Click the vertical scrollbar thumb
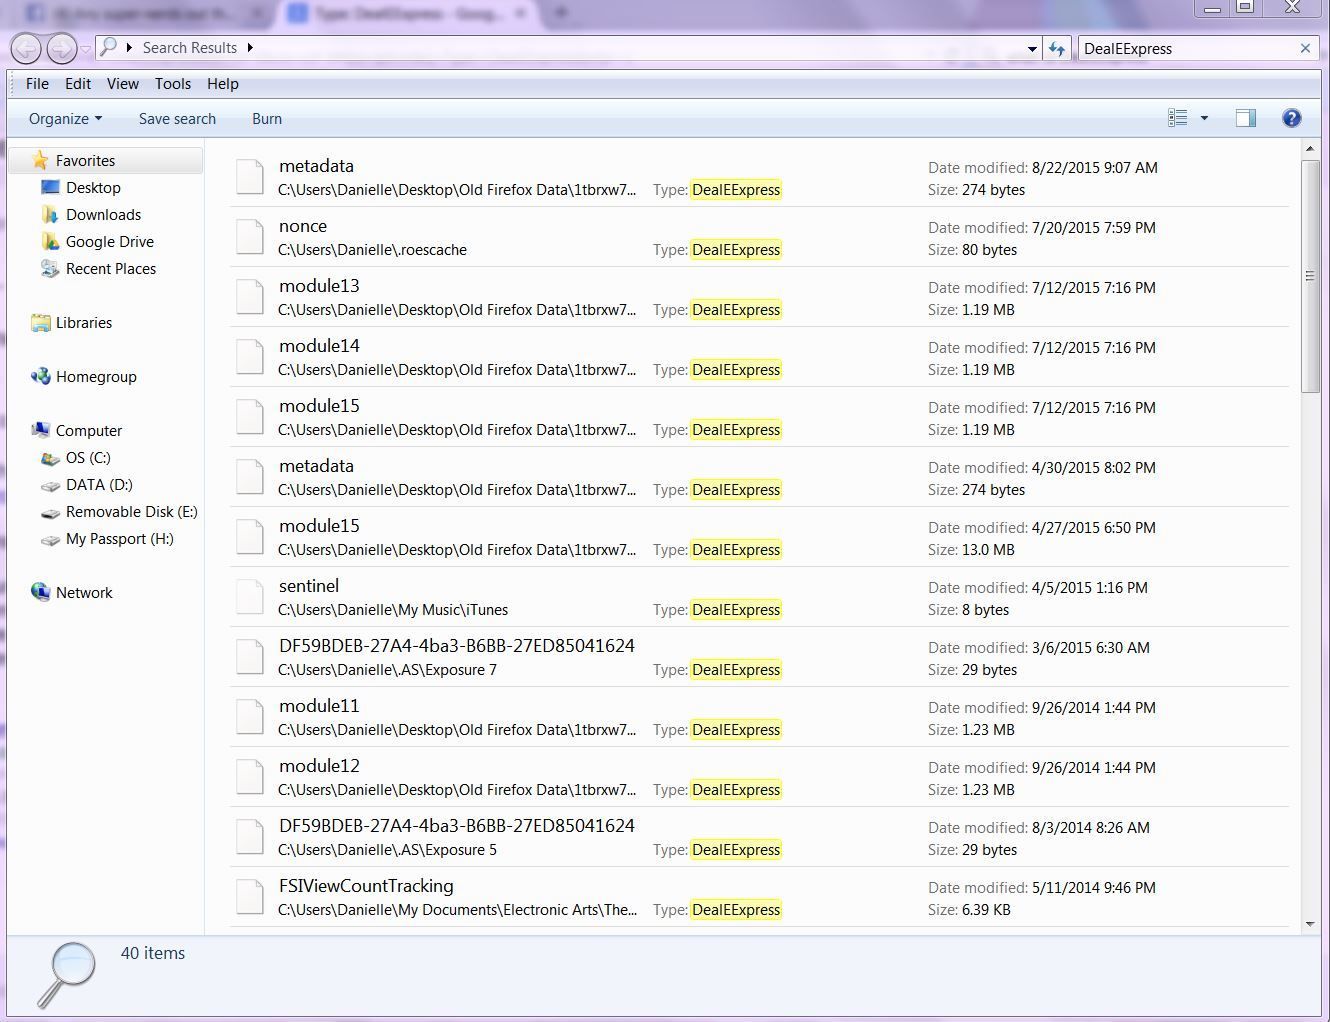 tap(1310, 276)
